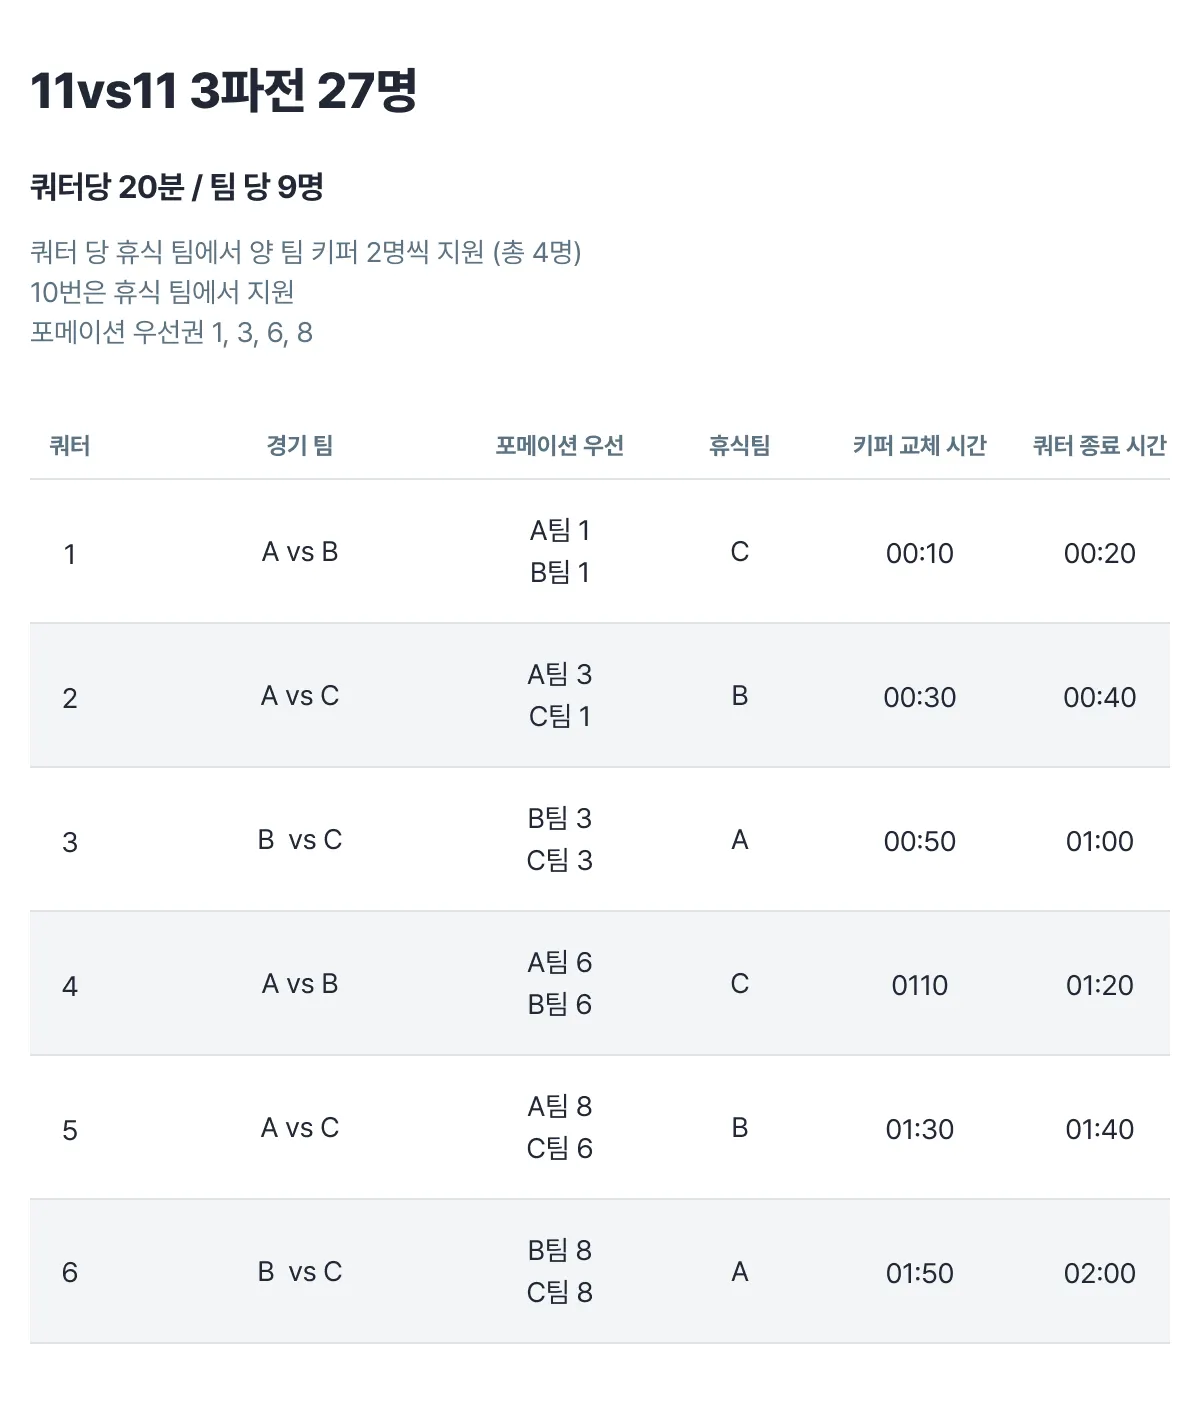Click the "휴식팀" column header

(739, 445)
